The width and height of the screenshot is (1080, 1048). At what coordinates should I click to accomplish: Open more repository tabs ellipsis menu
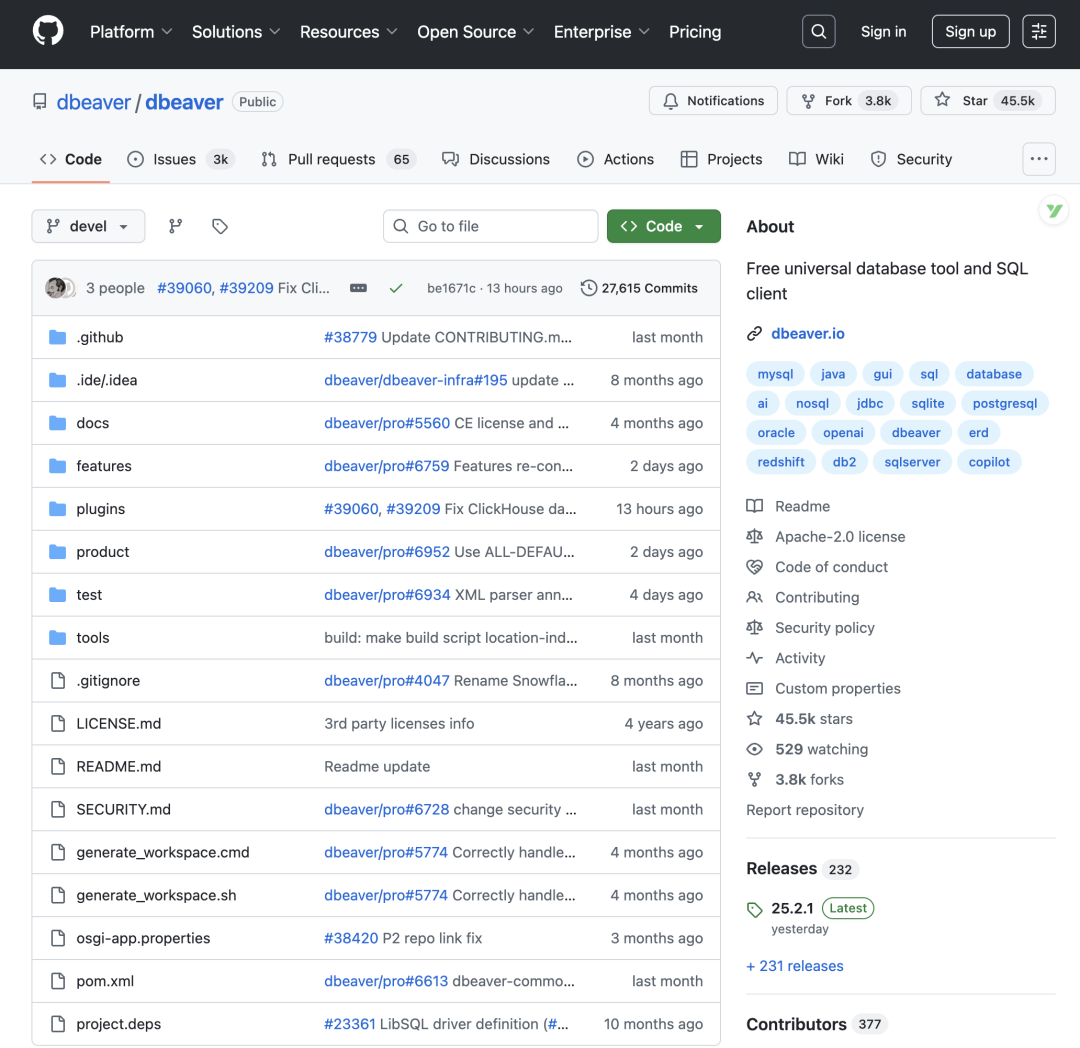(x=1039, y=159)
